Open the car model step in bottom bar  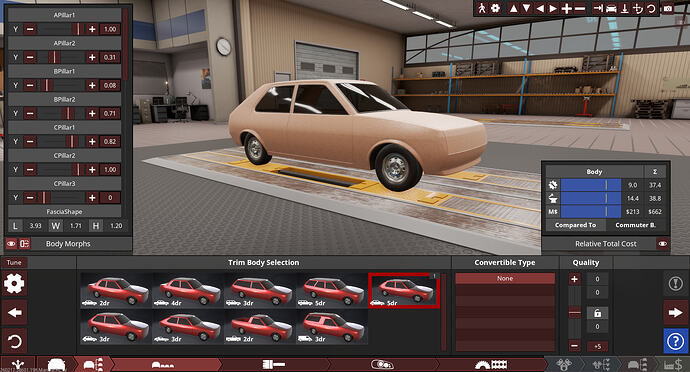tap(56, 365)
